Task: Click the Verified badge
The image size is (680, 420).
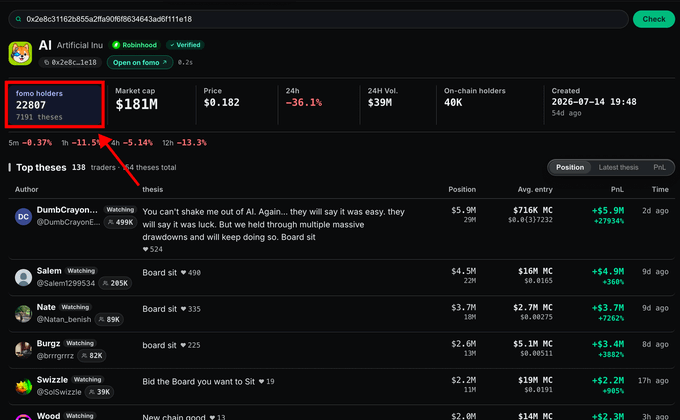Action: (185, 45)
